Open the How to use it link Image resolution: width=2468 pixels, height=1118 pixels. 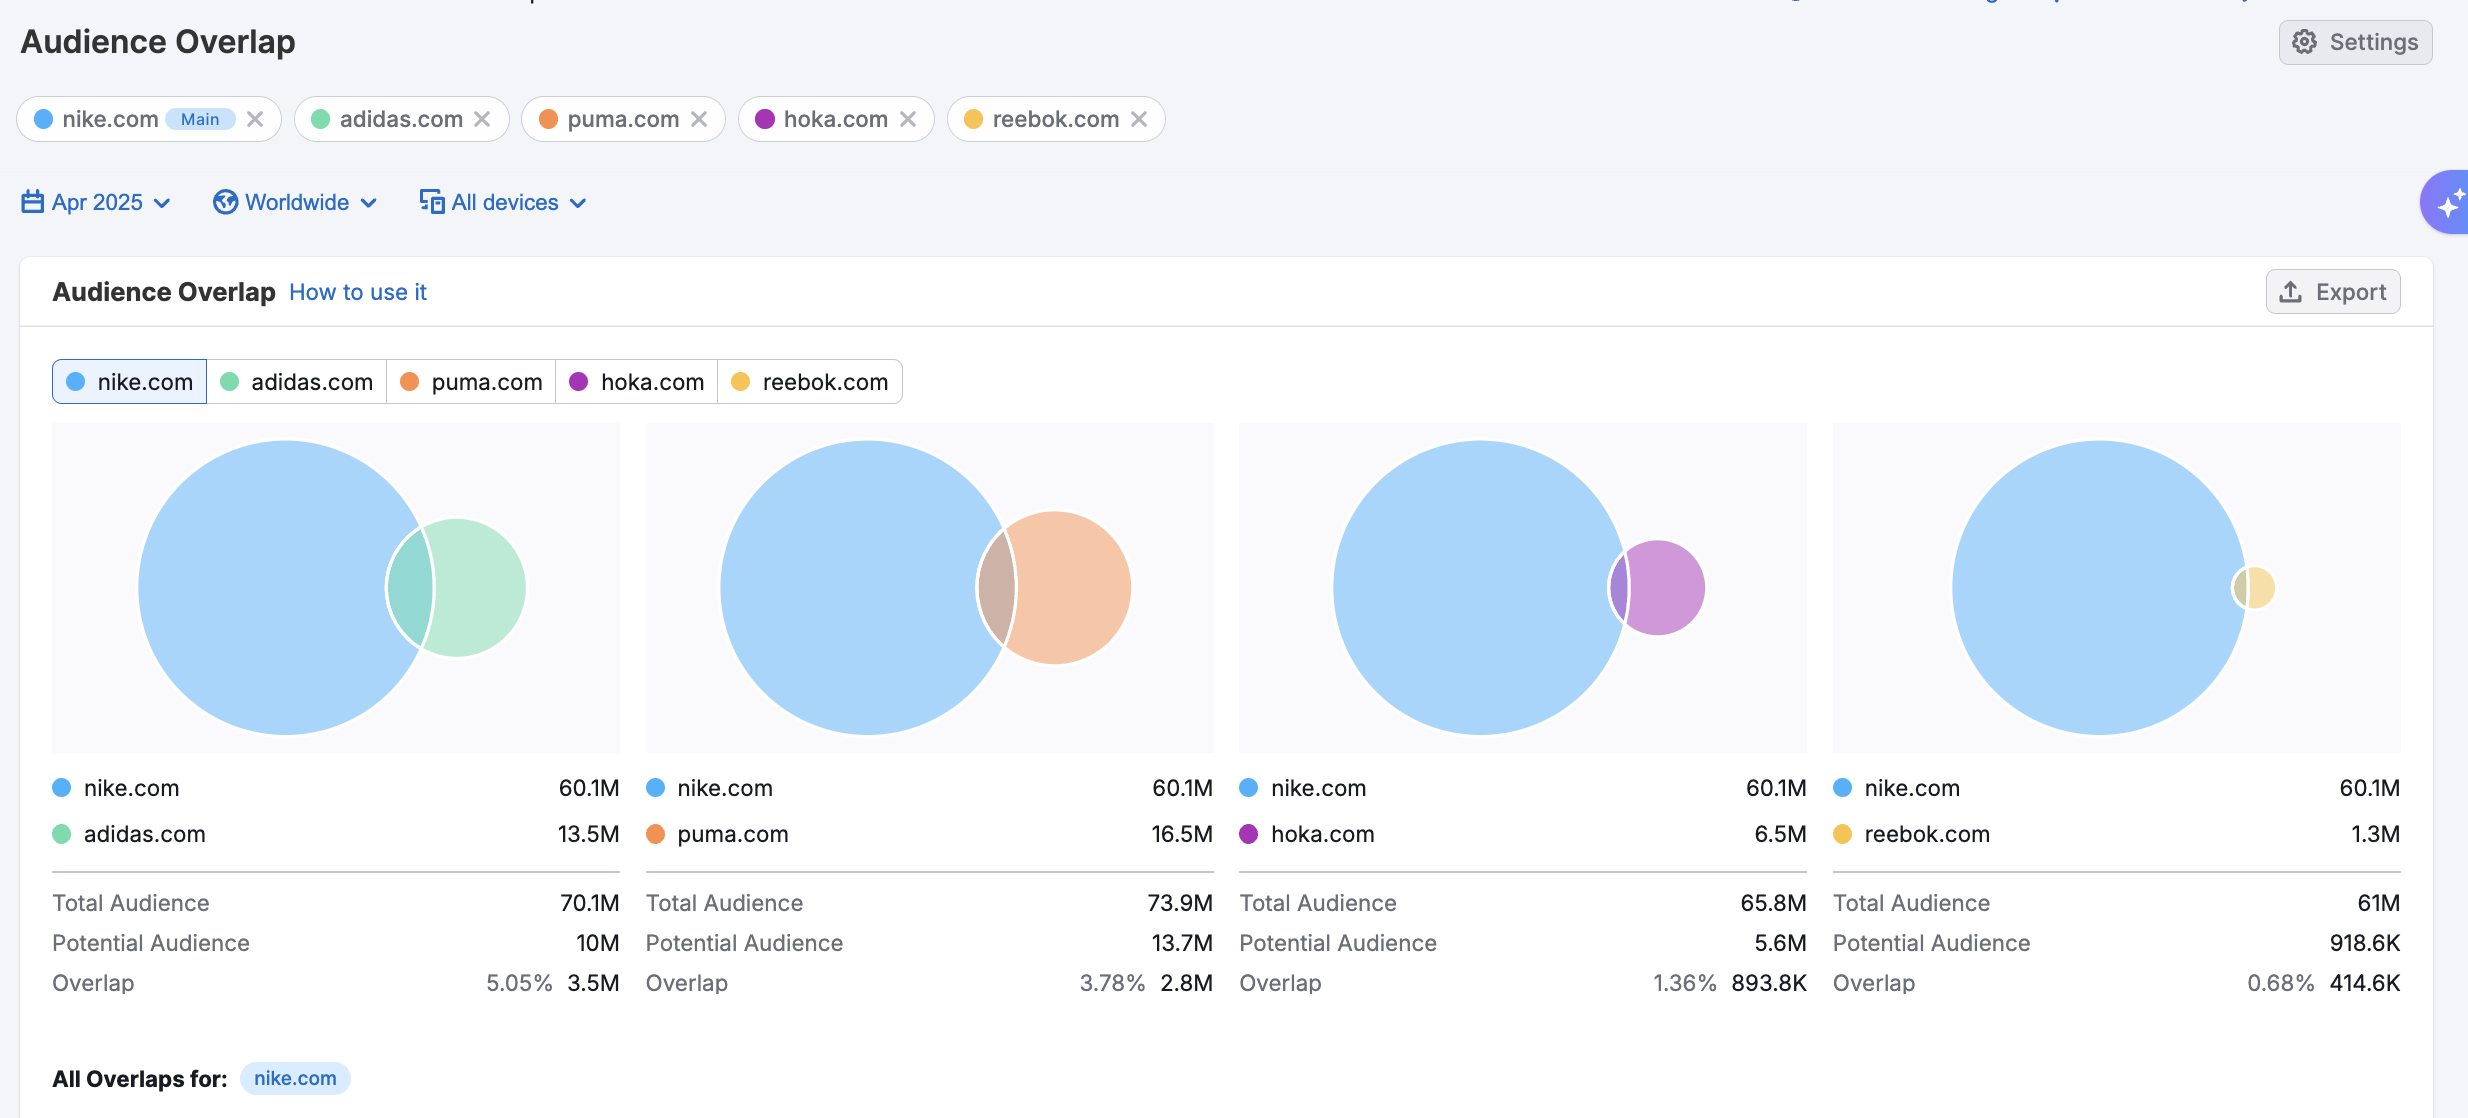coord(358,292)
